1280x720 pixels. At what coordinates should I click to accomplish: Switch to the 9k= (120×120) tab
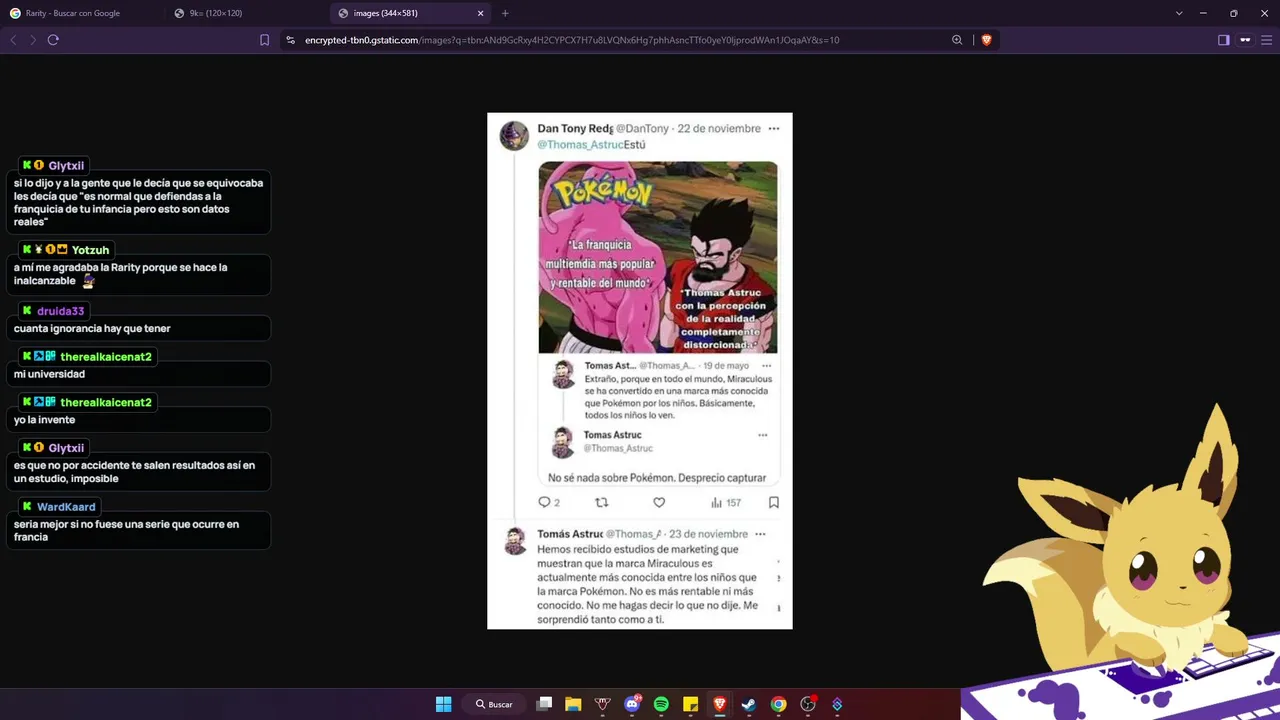pos(245,13)
